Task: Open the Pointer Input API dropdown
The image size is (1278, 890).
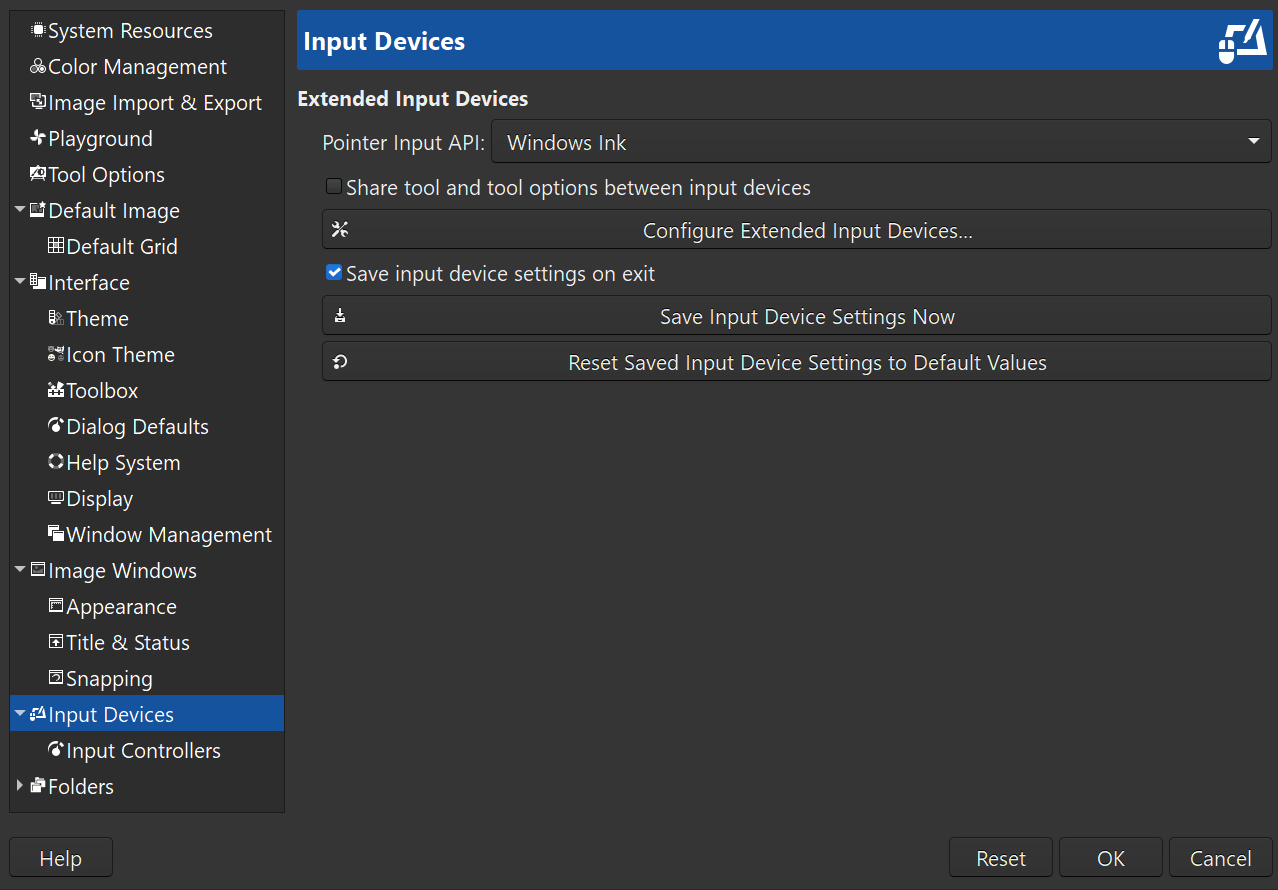Action: point(880,143)
